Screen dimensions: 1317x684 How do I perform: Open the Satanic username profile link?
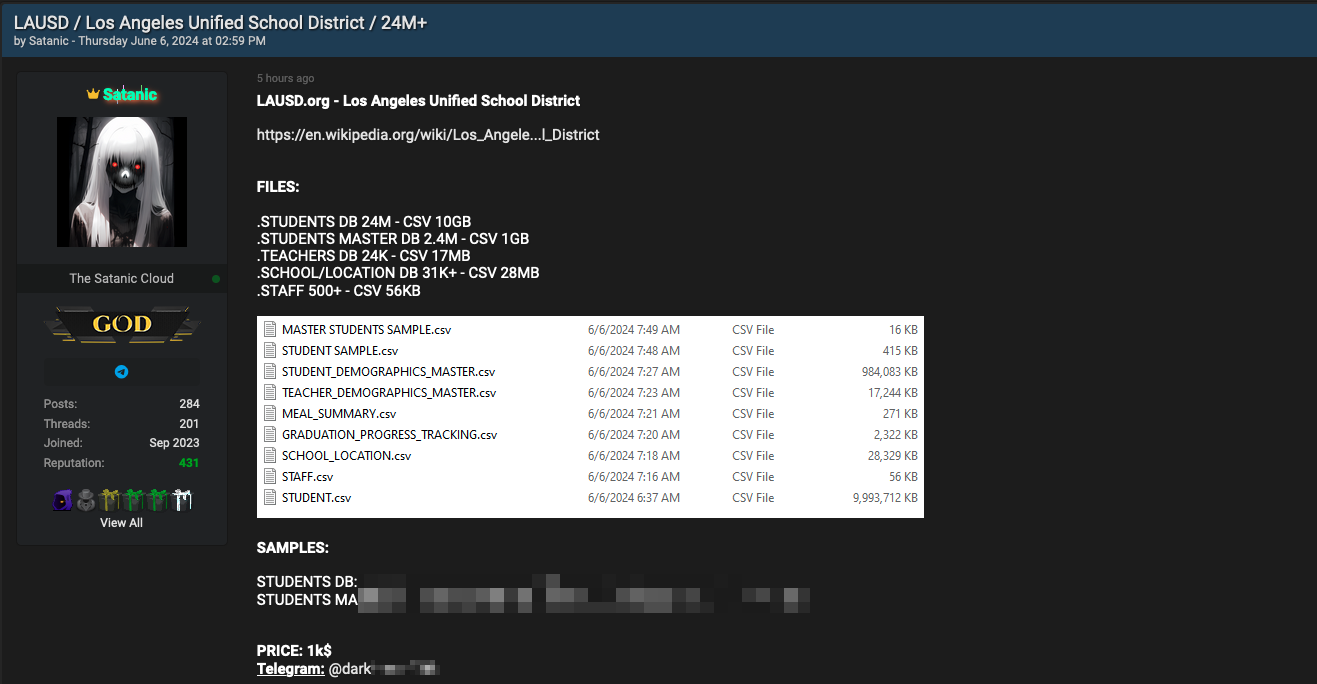coord(130,94)
